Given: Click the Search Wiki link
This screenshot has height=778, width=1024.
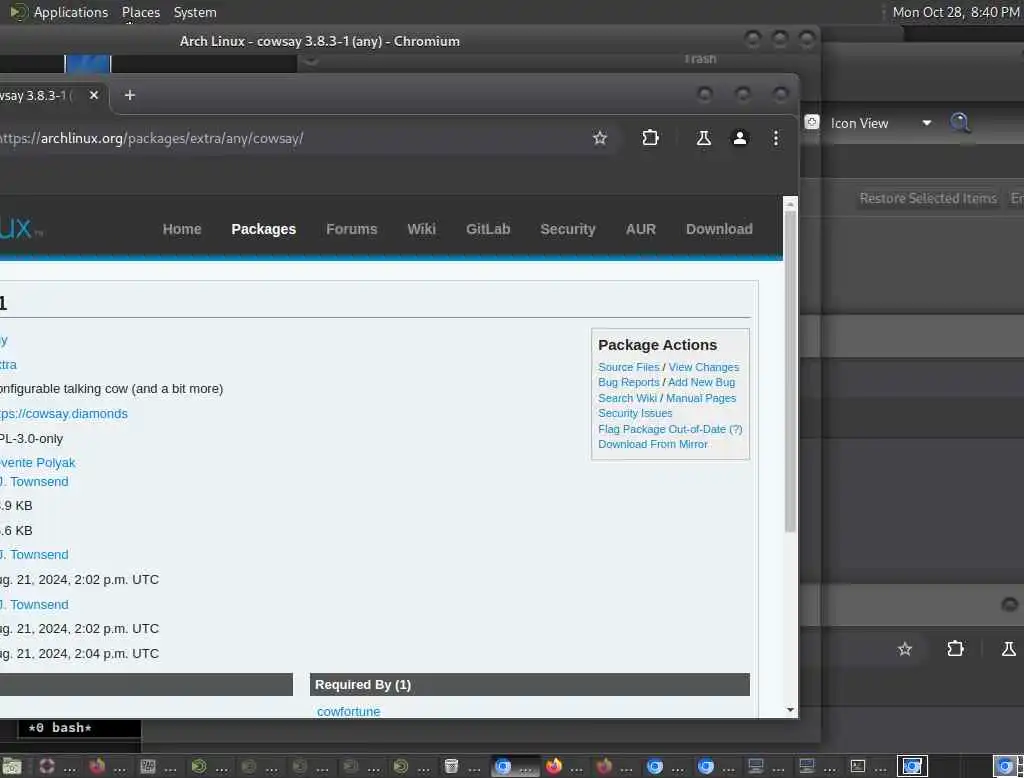Looking at the screenshot, I should 627,398.
